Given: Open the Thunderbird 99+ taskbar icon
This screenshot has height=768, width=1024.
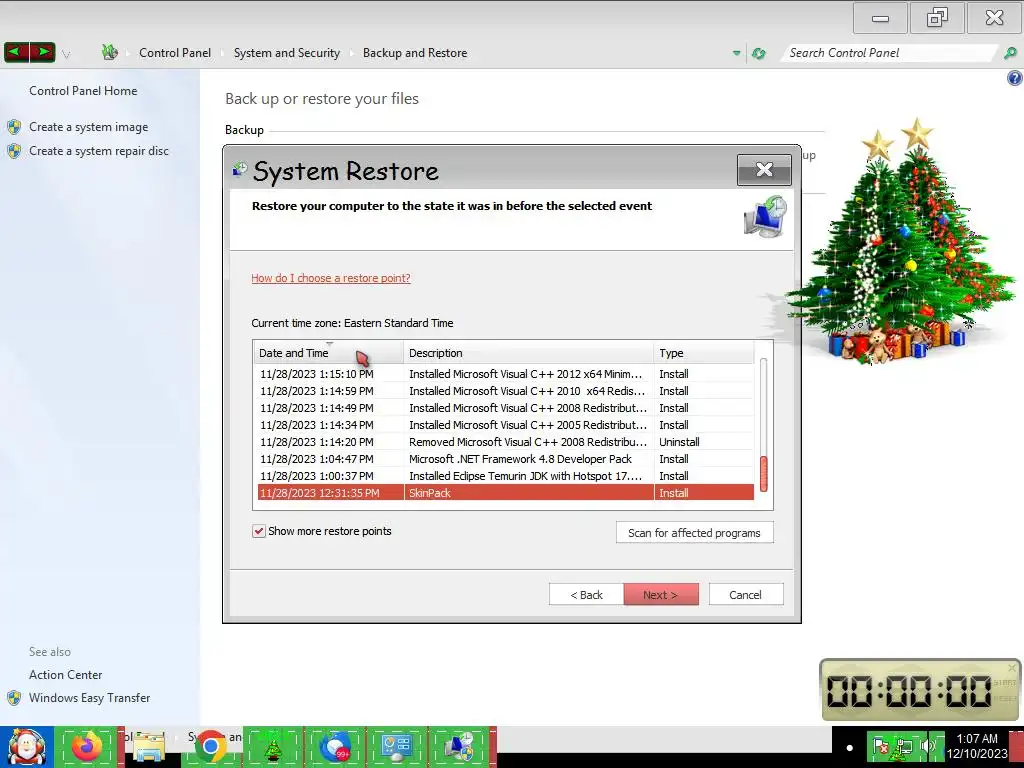Looking at the screenshot, I should tap(336, 747).
